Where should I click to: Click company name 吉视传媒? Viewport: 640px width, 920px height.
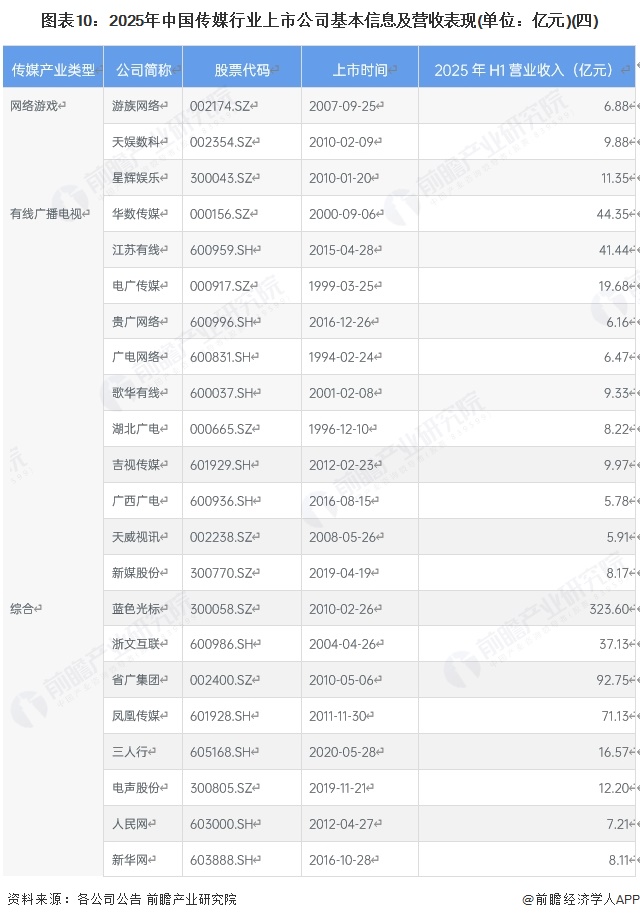pos(136,466)
